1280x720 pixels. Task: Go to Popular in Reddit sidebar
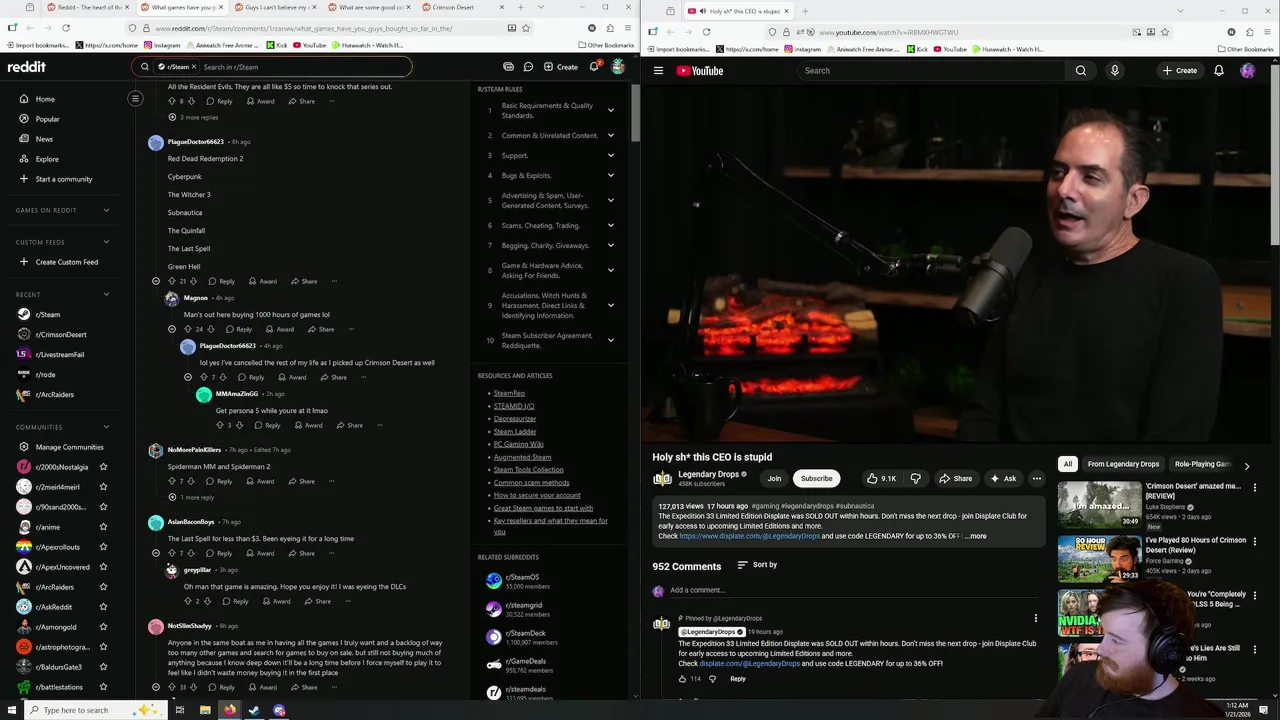coord(47,119)
